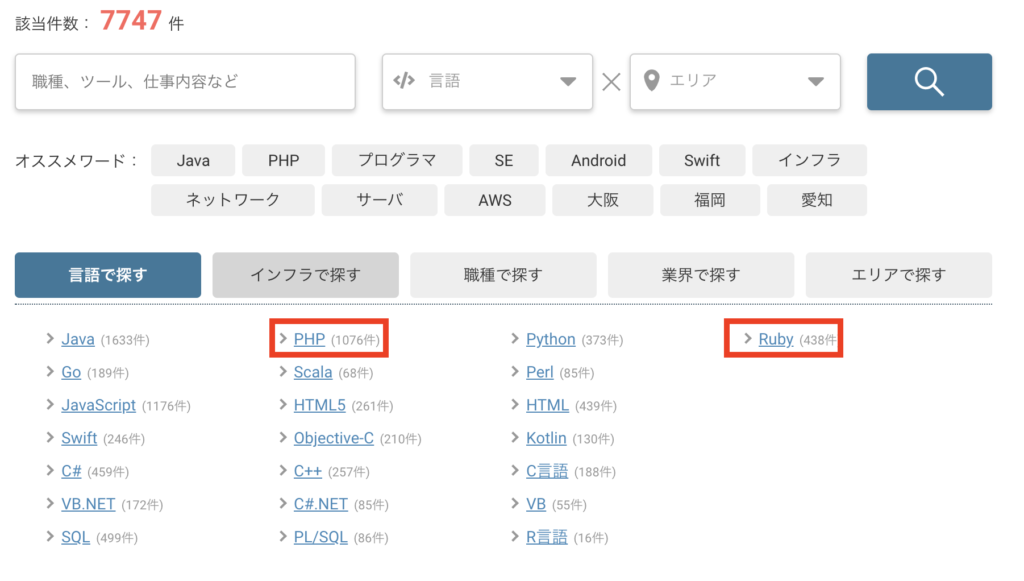The width and height of the screenshot is (1024, 581).
Task: Select the PHP recommended keyword chip
Action: [x=283, y=161]
